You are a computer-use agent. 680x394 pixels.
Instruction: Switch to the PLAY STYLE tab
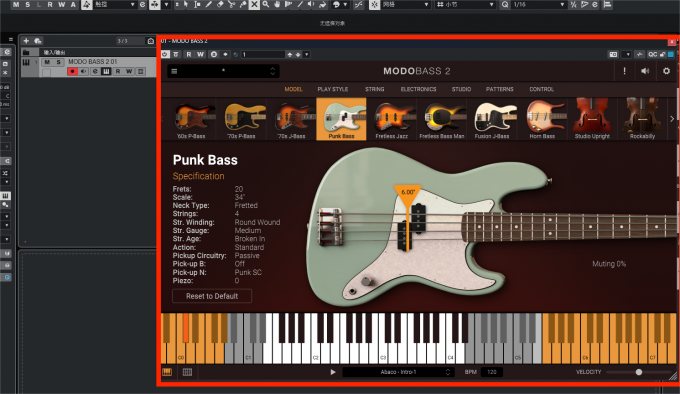click(x=333, y=89)
